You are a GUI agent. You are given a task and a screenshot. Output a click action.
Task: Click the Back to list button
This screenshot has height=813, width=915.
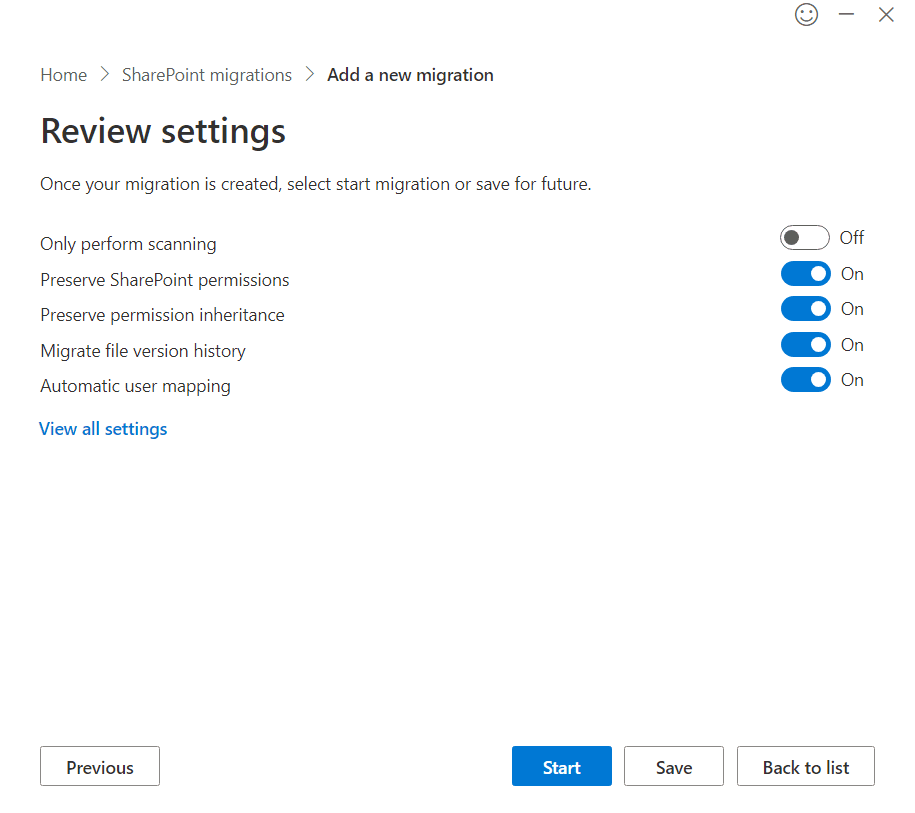point(805,767)
